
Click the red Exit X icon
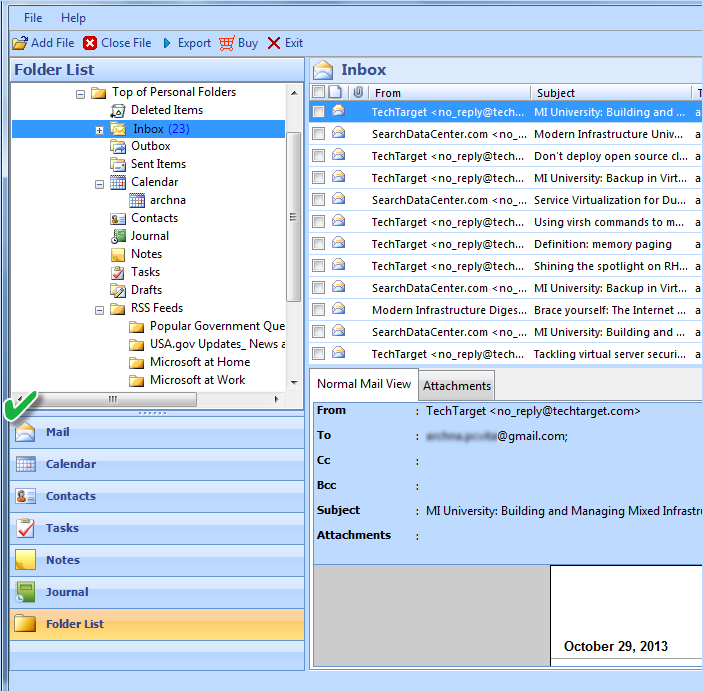click(273, 43)
